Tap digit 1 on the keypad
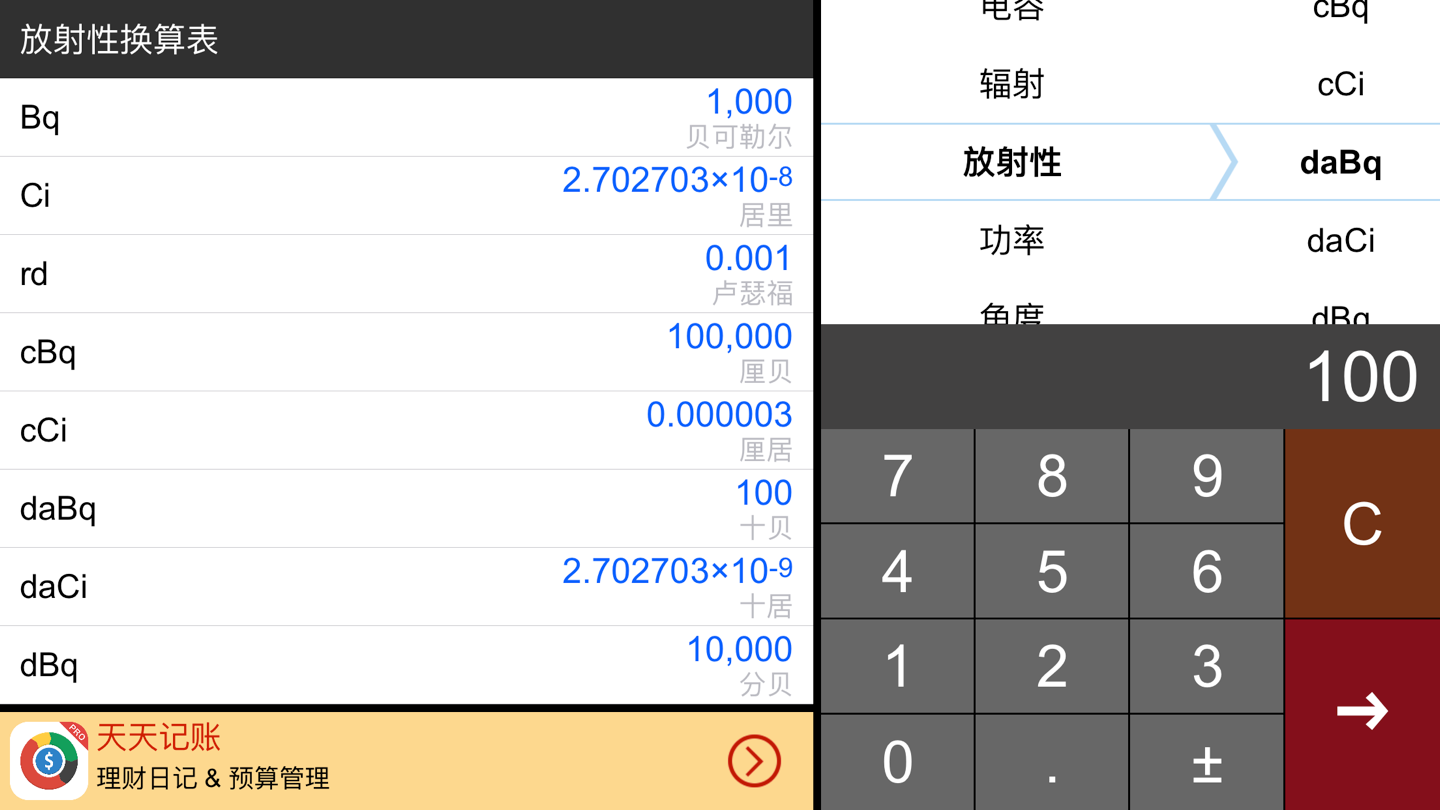1440x810 pixels. pyautogui.click(x=897, y=666)
